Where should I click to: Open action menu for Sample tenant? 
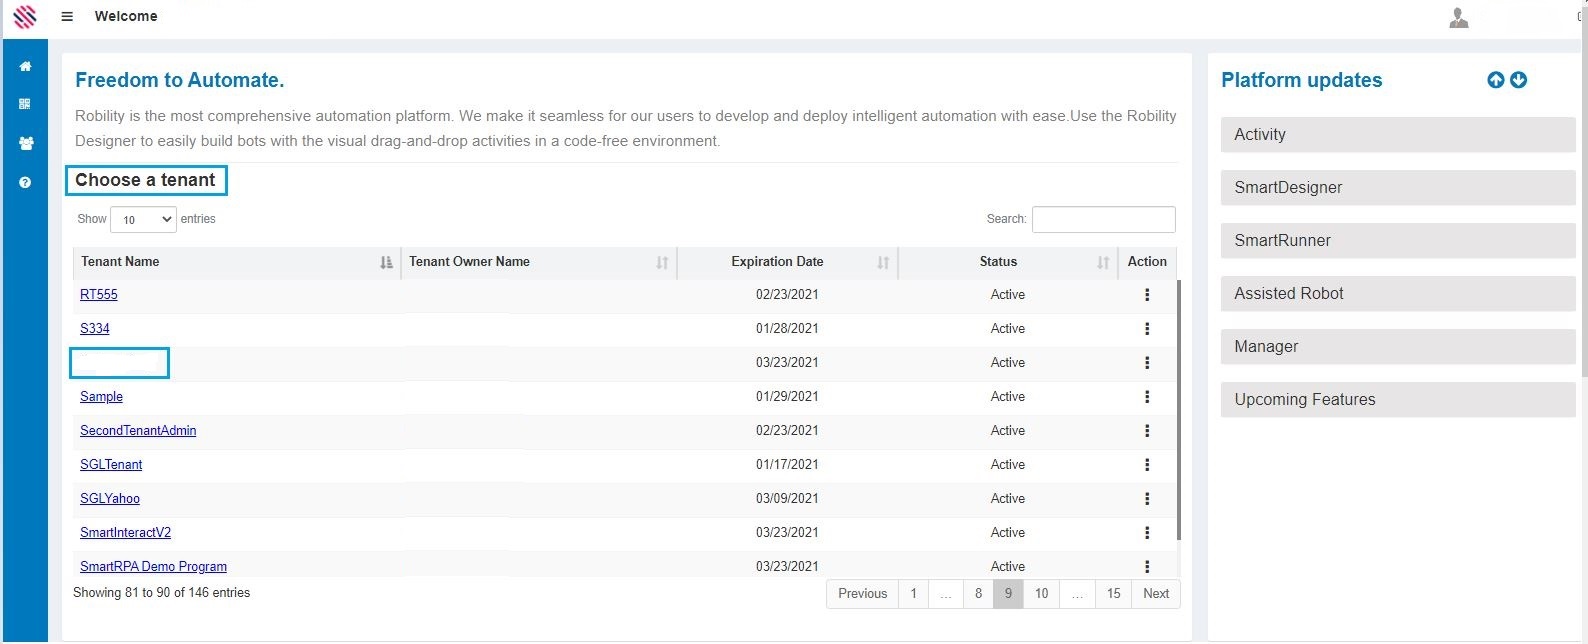[1146, 397]
